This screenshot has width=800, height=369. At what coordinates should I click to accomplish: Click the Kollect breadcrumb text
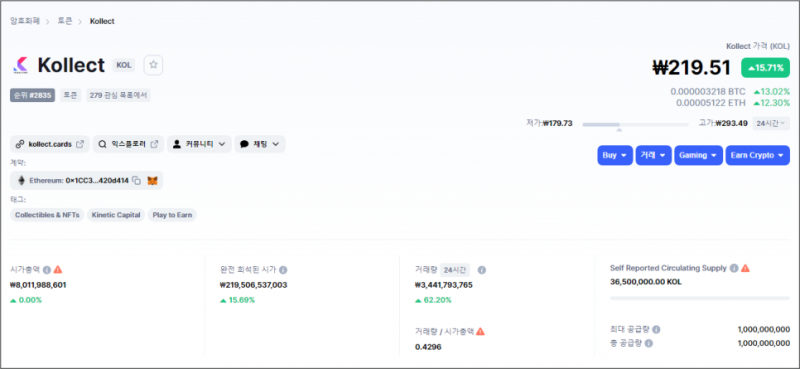102,21
